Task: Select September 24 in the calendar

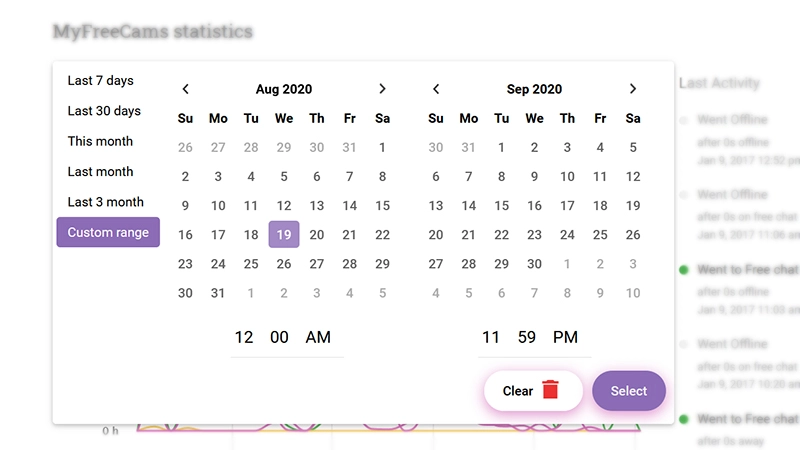Action: pos(567,235)
